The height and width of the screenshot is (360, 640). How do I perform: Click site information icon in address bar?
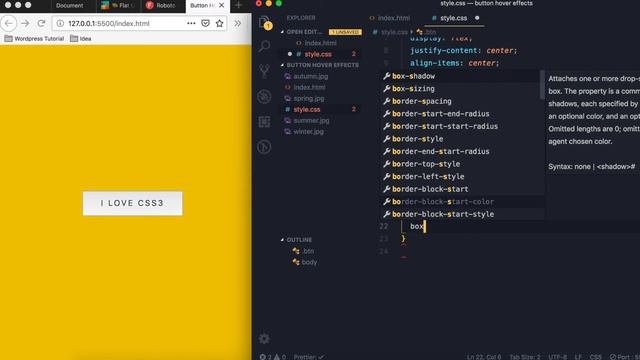[60, 23]
